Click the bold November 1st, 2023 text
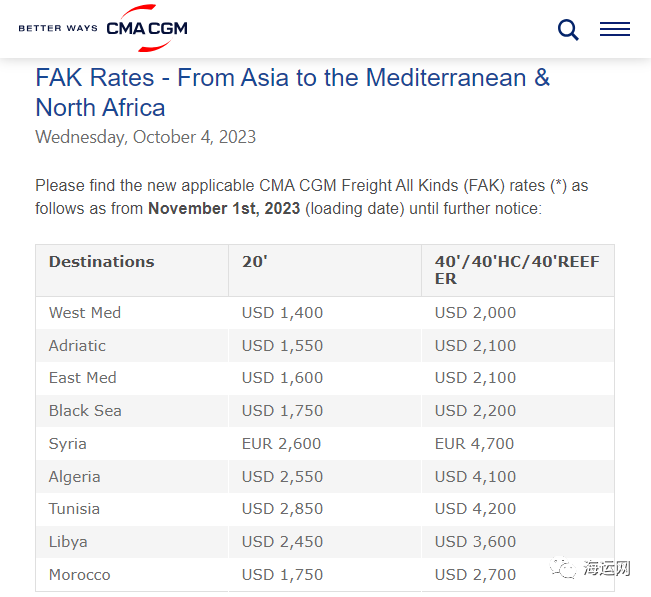 [x=224, y=208]
